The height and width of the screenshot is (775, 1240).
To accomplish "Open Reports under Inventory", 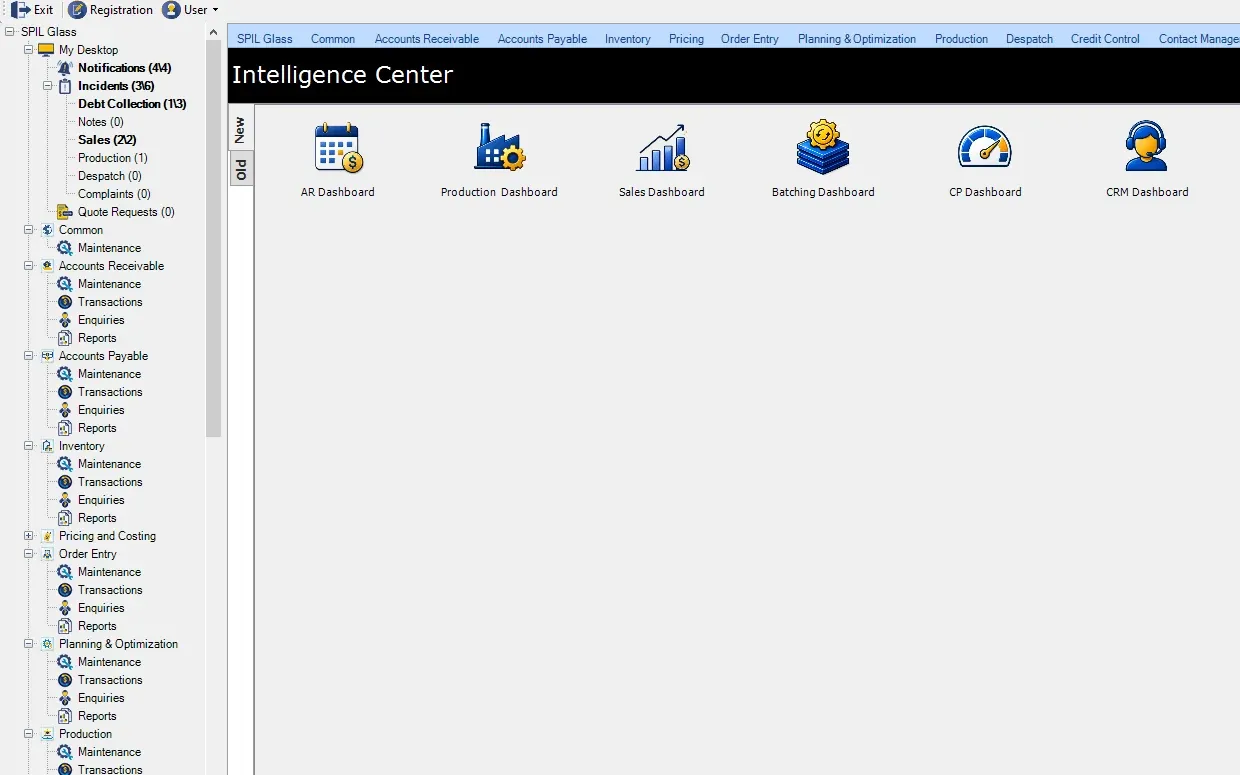I will coord(97,518).
